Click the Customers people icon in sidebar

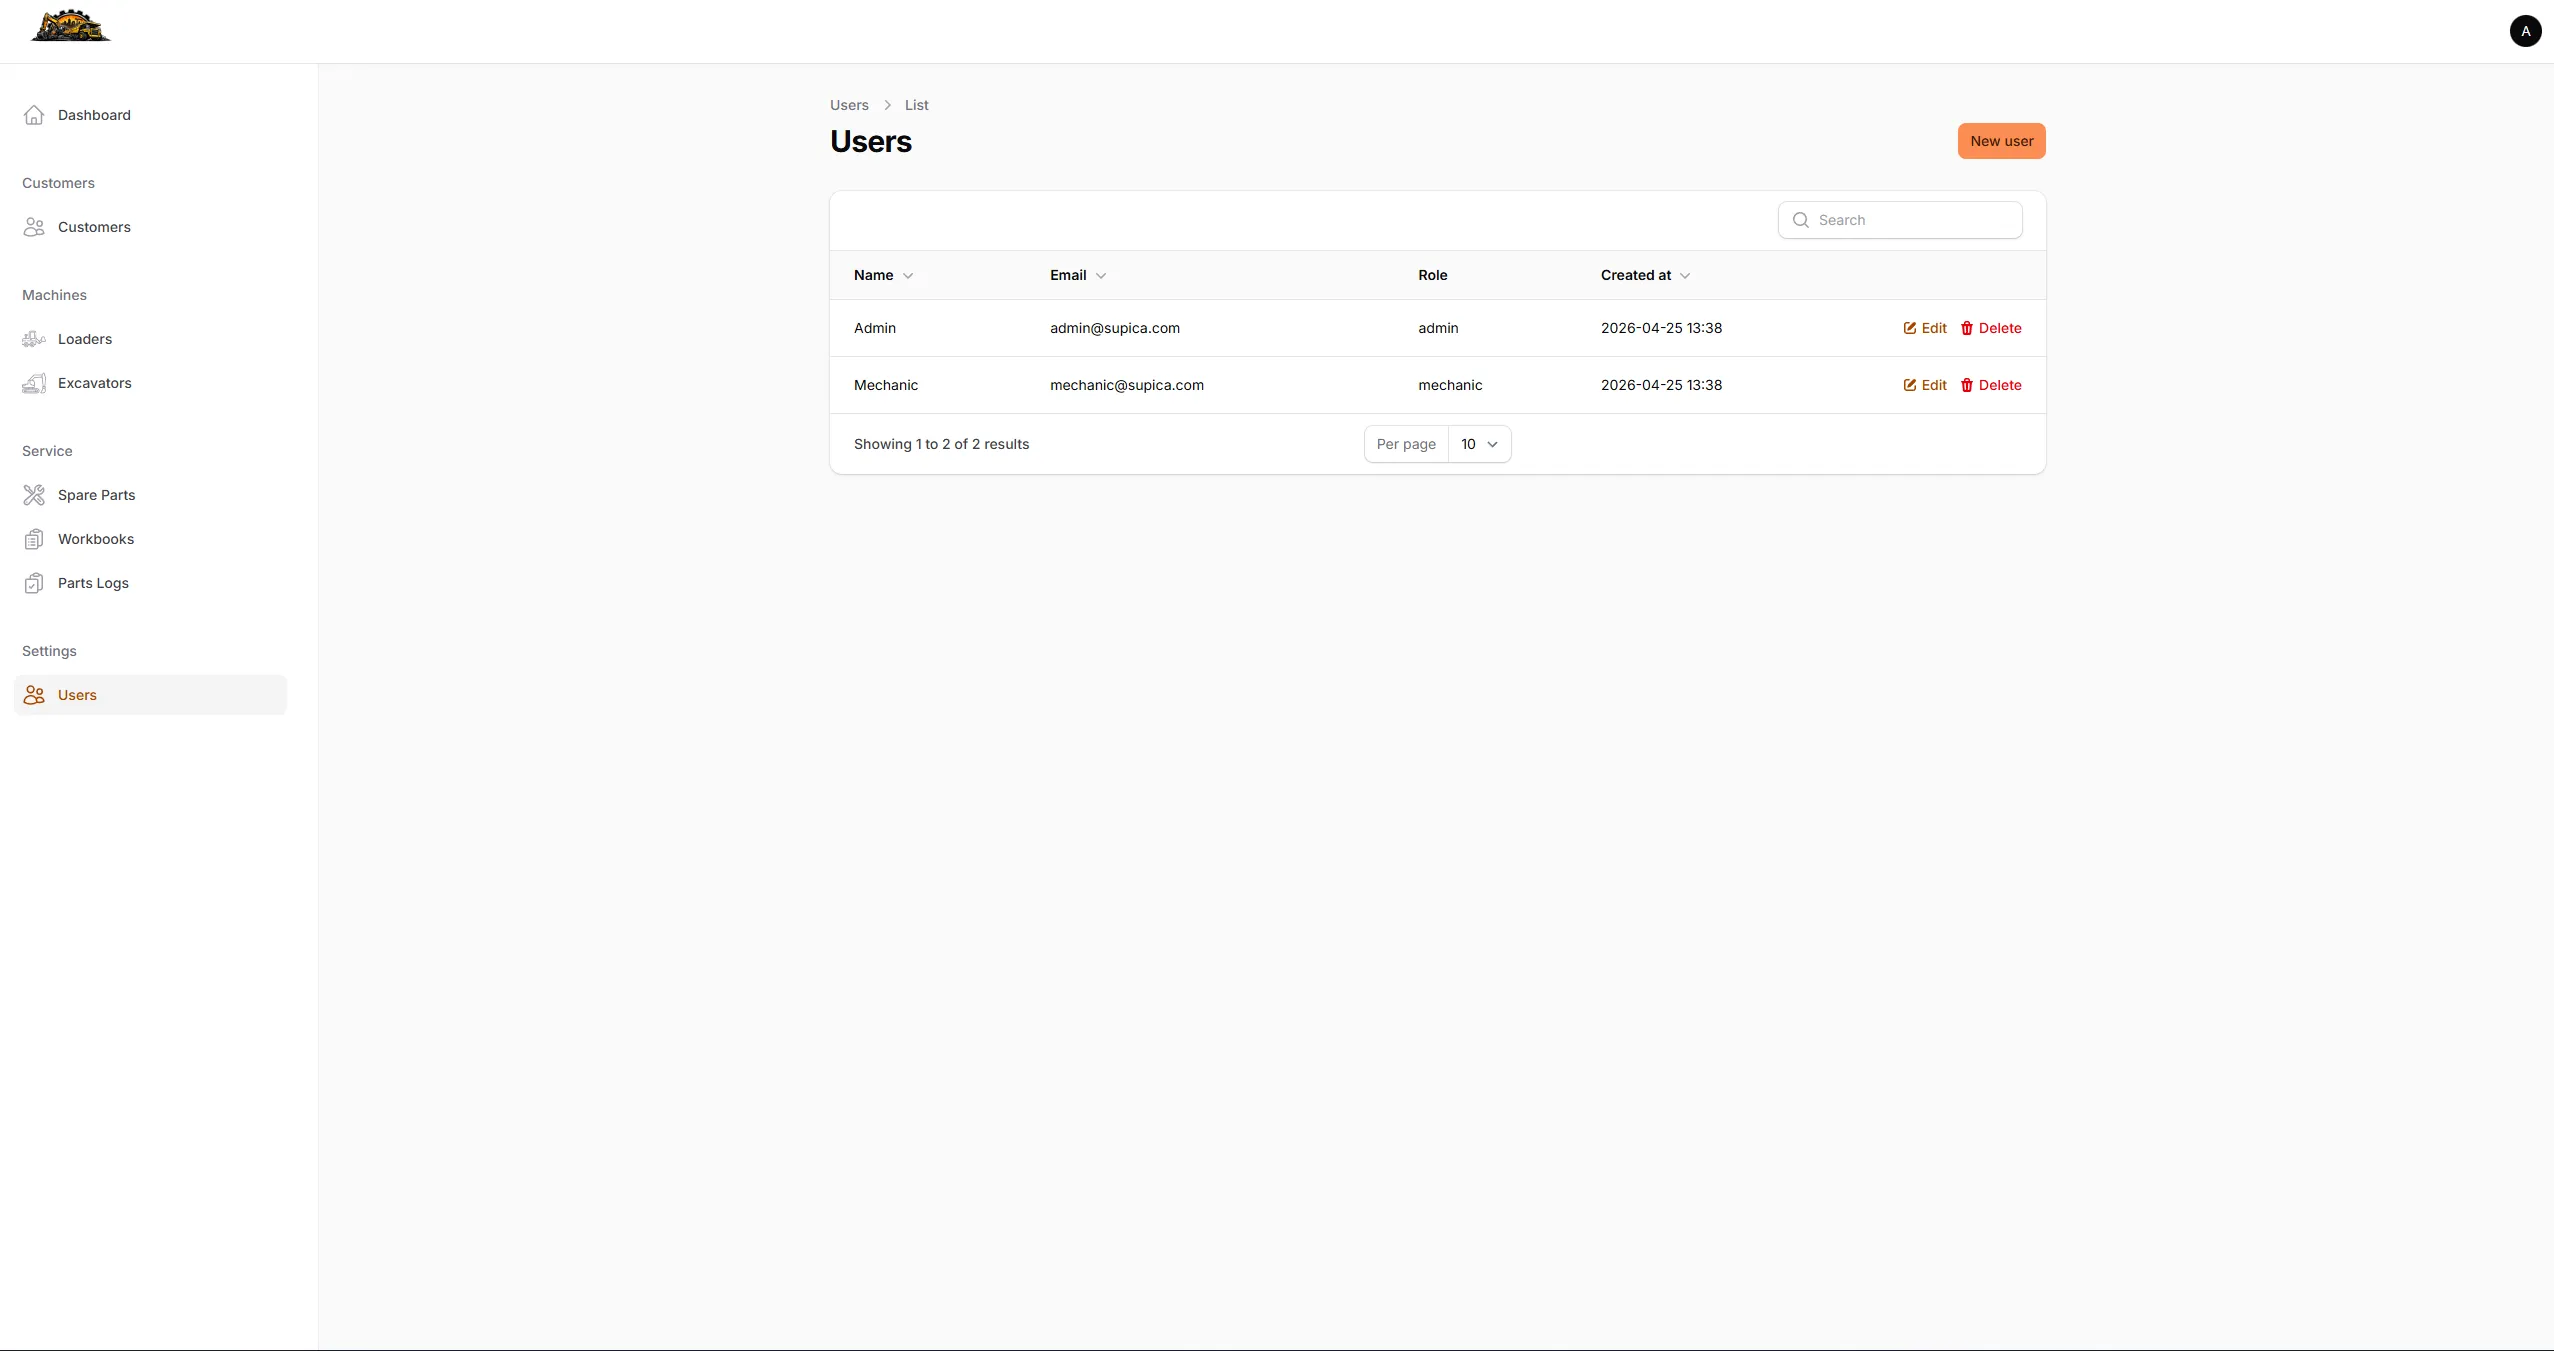34,227
